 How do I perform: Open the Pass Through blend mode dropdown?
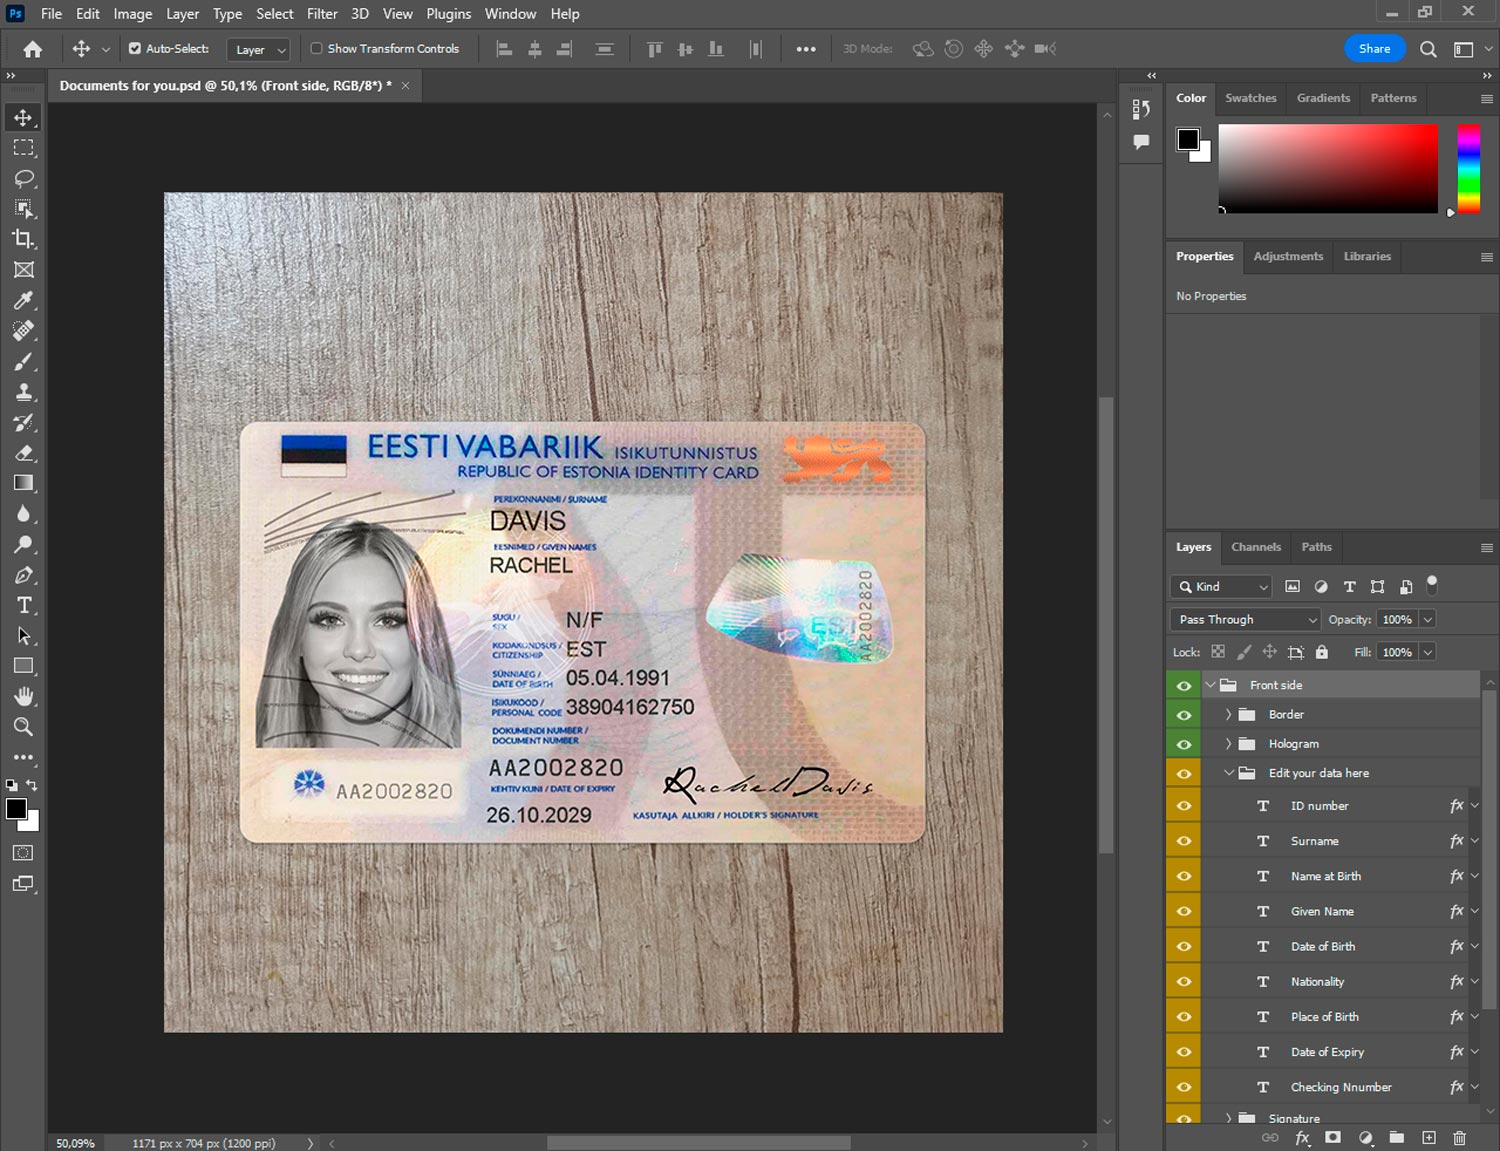[x=1246, y=620]
